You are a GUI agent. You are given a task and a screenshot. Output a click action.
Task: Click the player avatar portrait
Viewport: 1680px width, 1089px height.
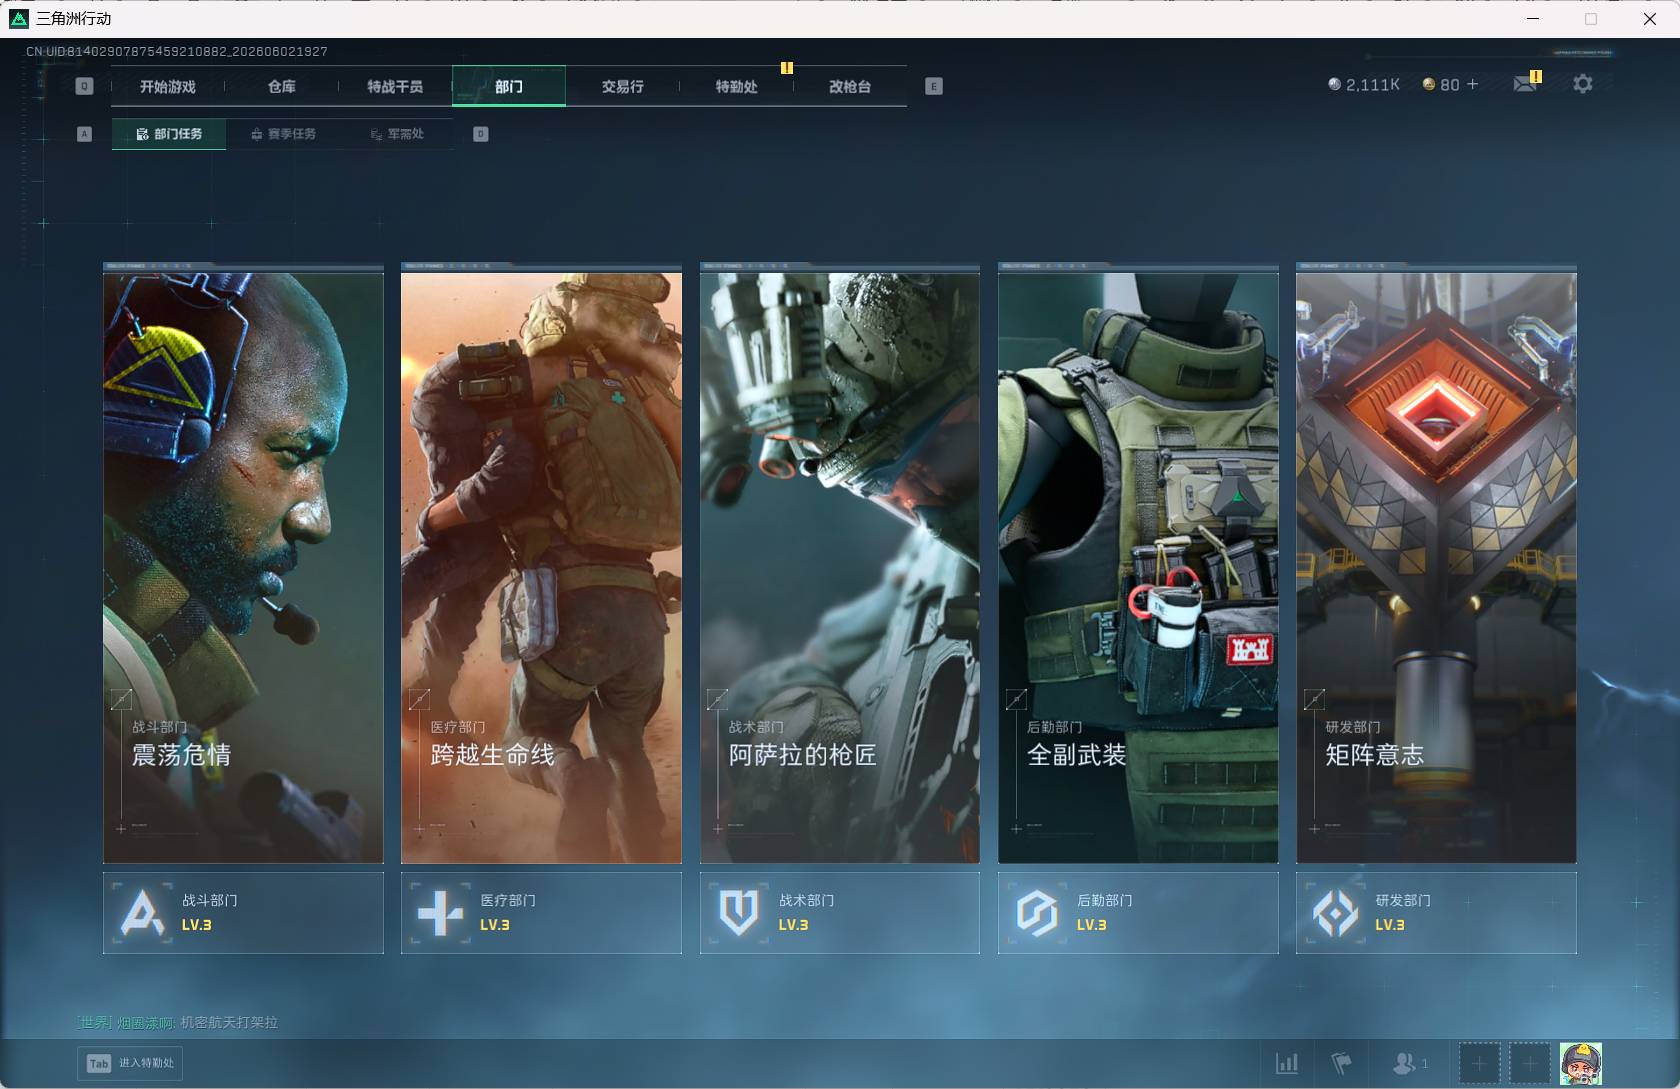point(1581,1063)
